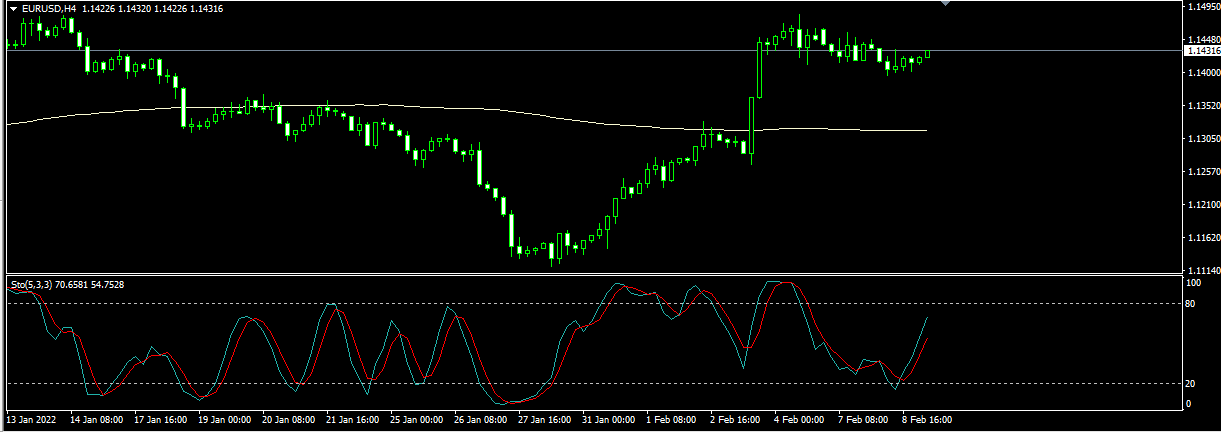Click the 1.13520 price scale label

click(1202, 106)
